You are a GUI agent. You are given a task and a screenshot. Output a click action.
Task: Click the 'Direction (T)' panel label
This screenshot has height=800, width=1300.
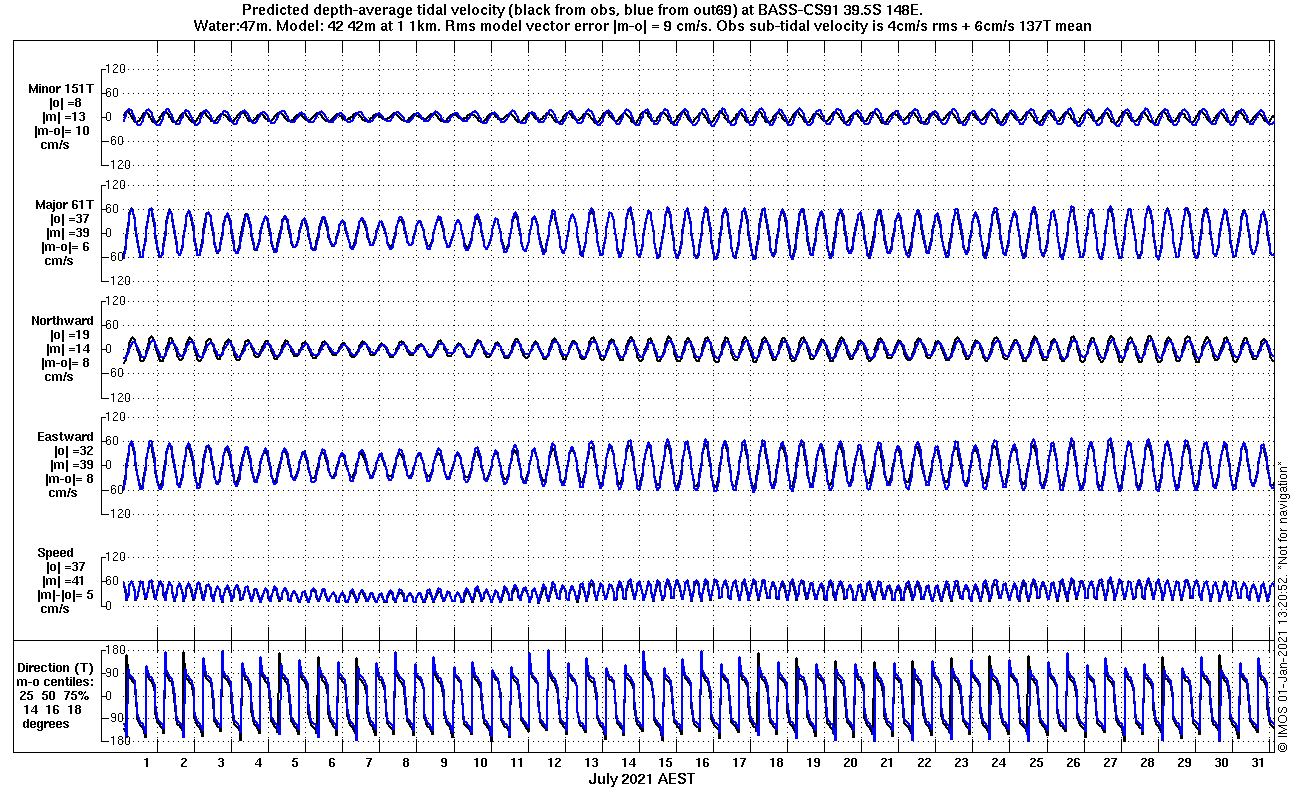(x=58, y=668)
